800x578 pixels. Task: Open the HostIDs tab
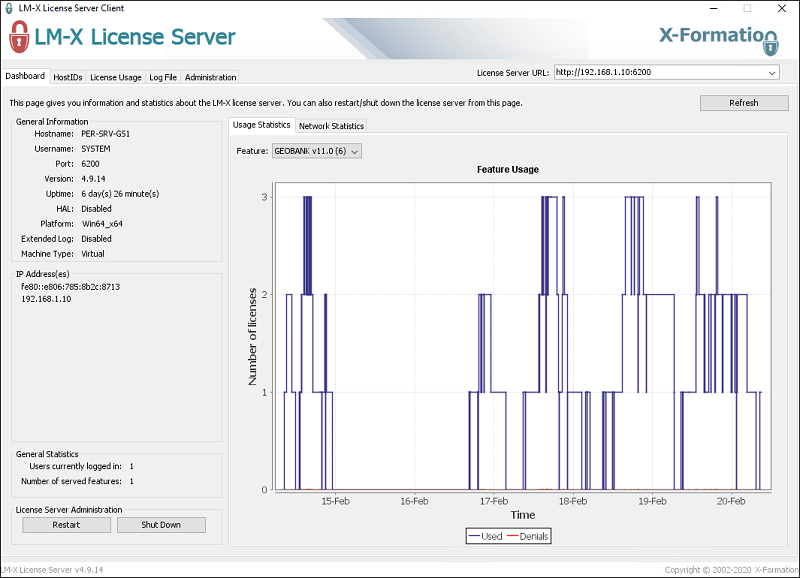click(x=68, y=77)
